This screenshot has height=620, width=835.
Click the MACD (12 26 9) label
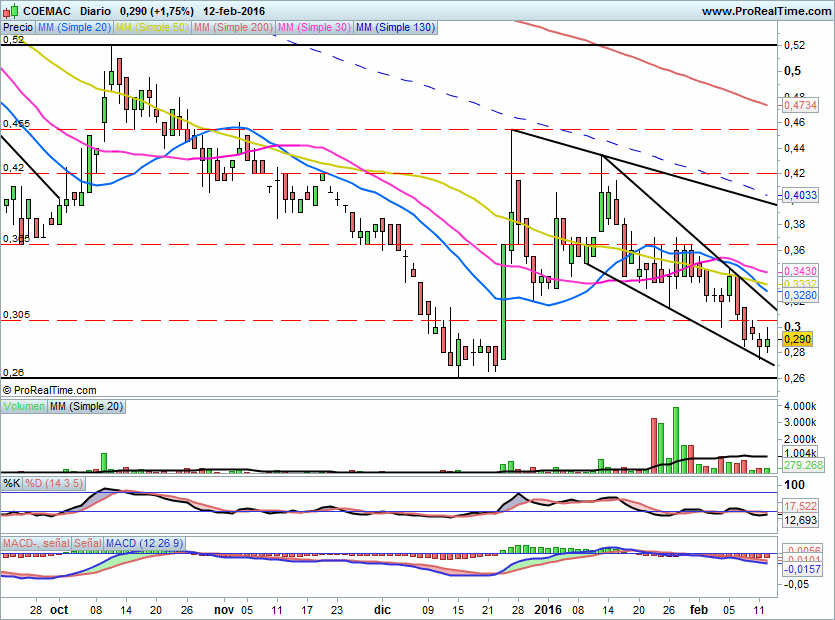point(144,543)
